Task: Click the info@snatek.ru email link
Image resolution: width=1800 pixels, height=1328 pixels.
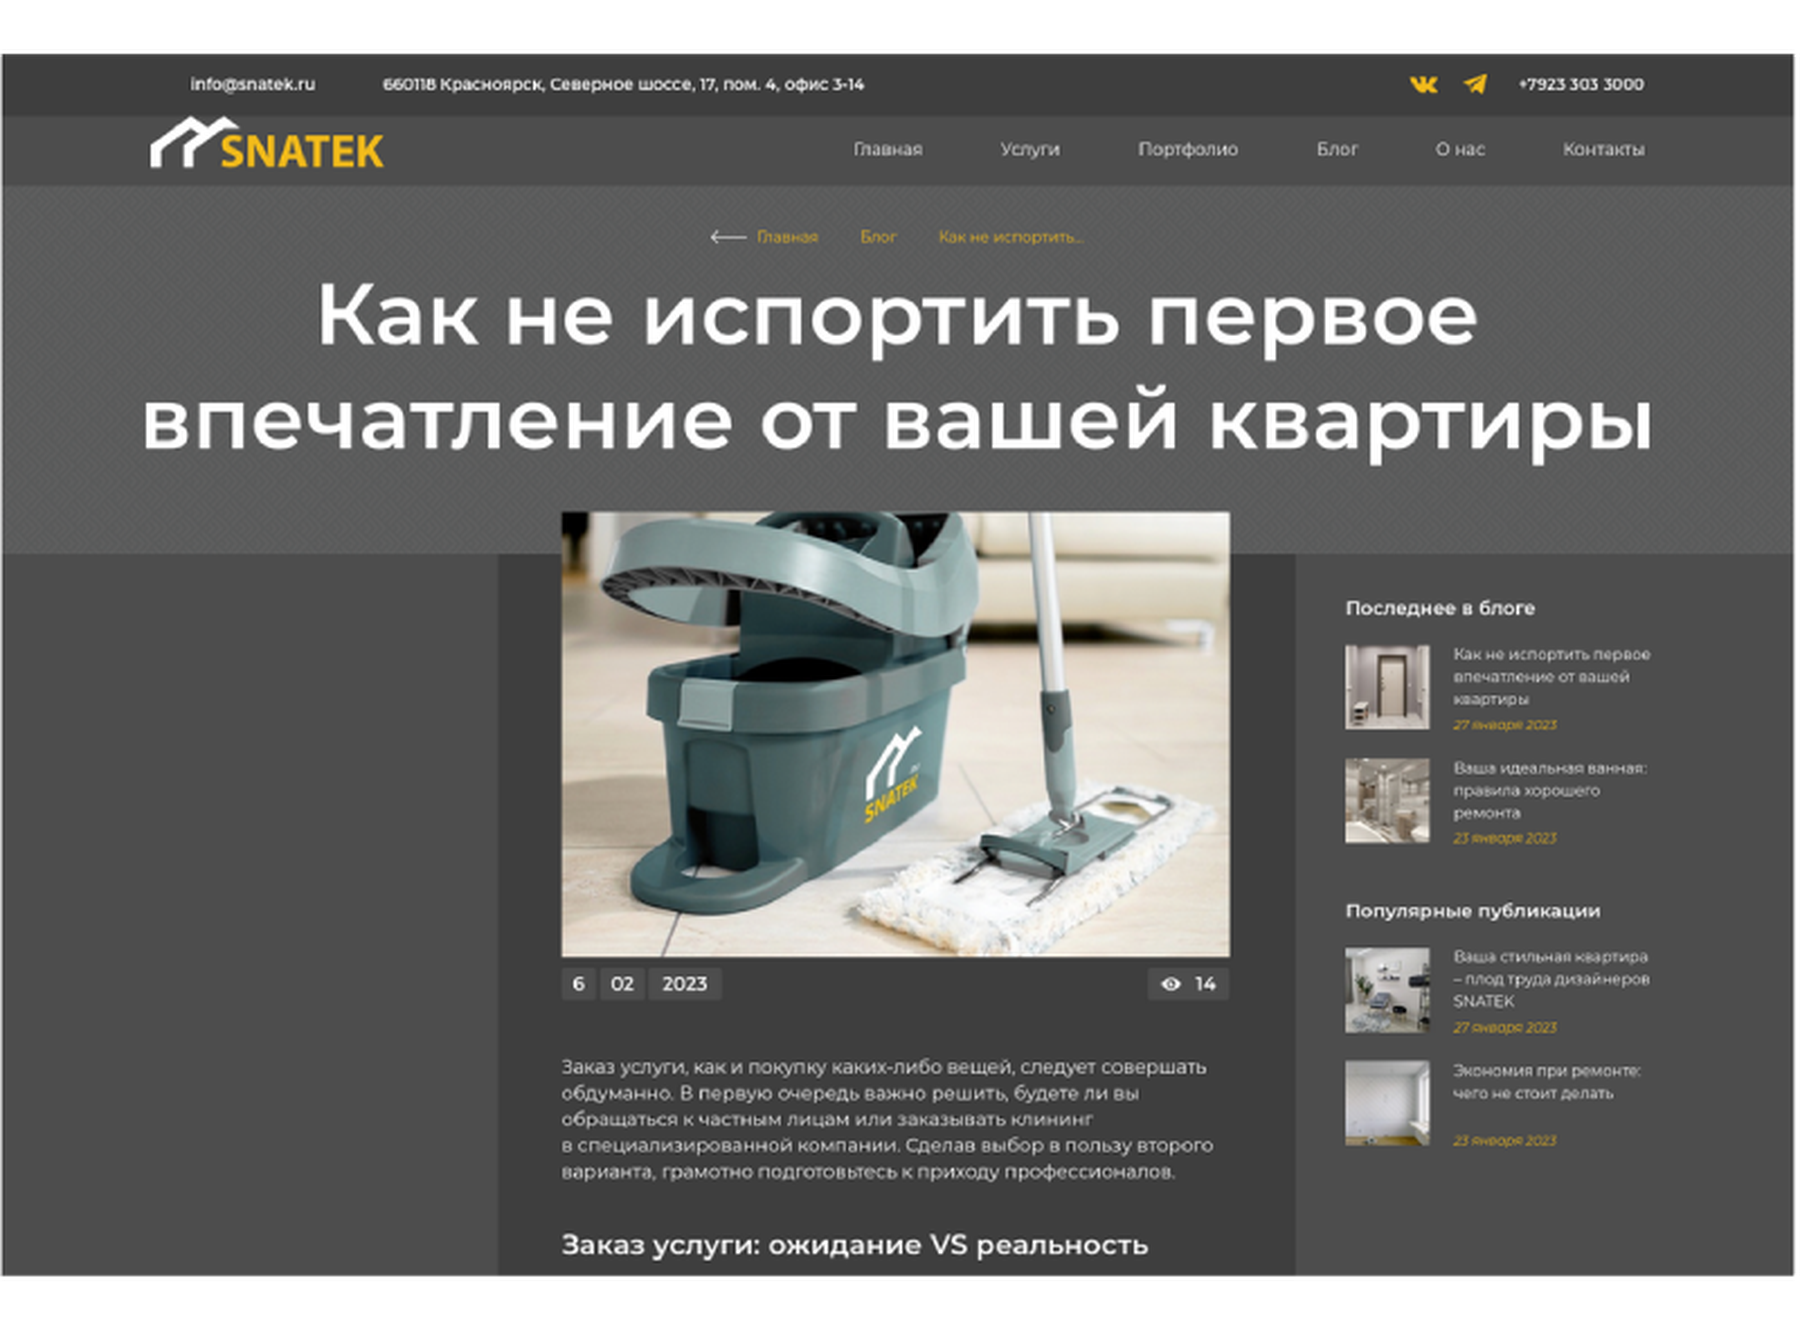Action: coord(253,84)
